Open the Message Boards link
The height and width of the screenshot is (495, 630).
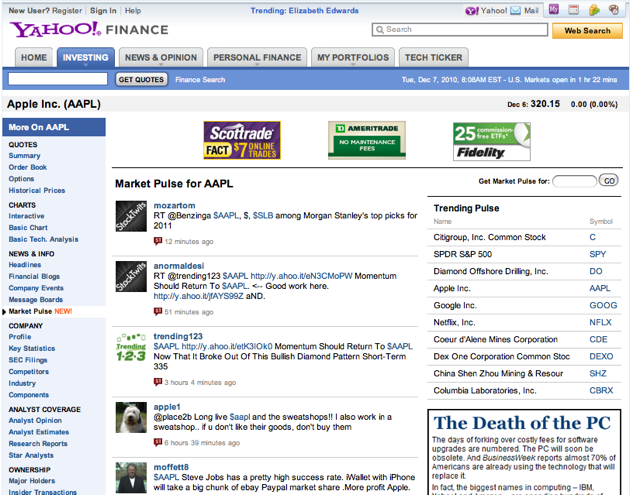pos(36,300)
